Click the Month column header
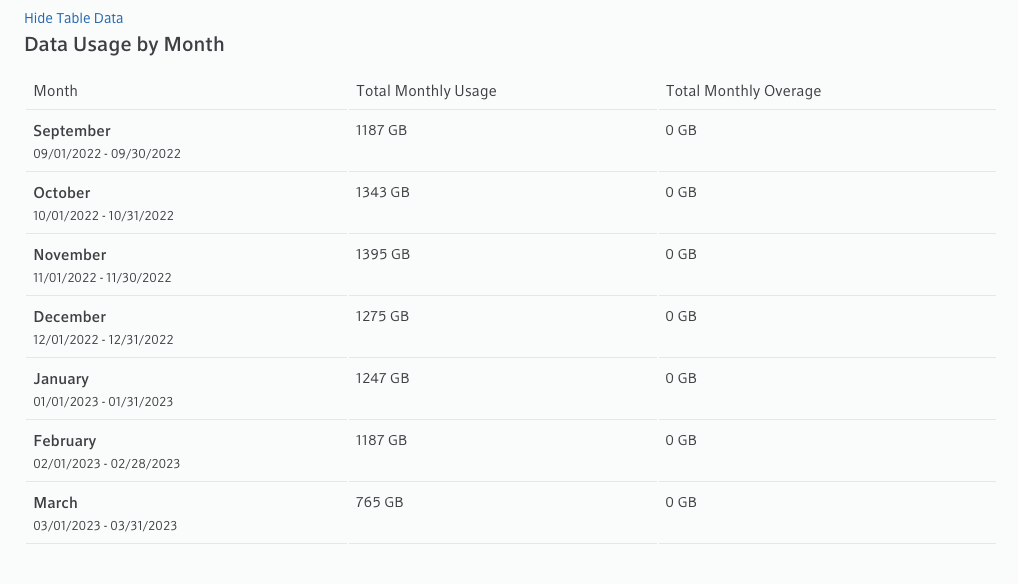 pyautogui.click(x=56, y=91)
